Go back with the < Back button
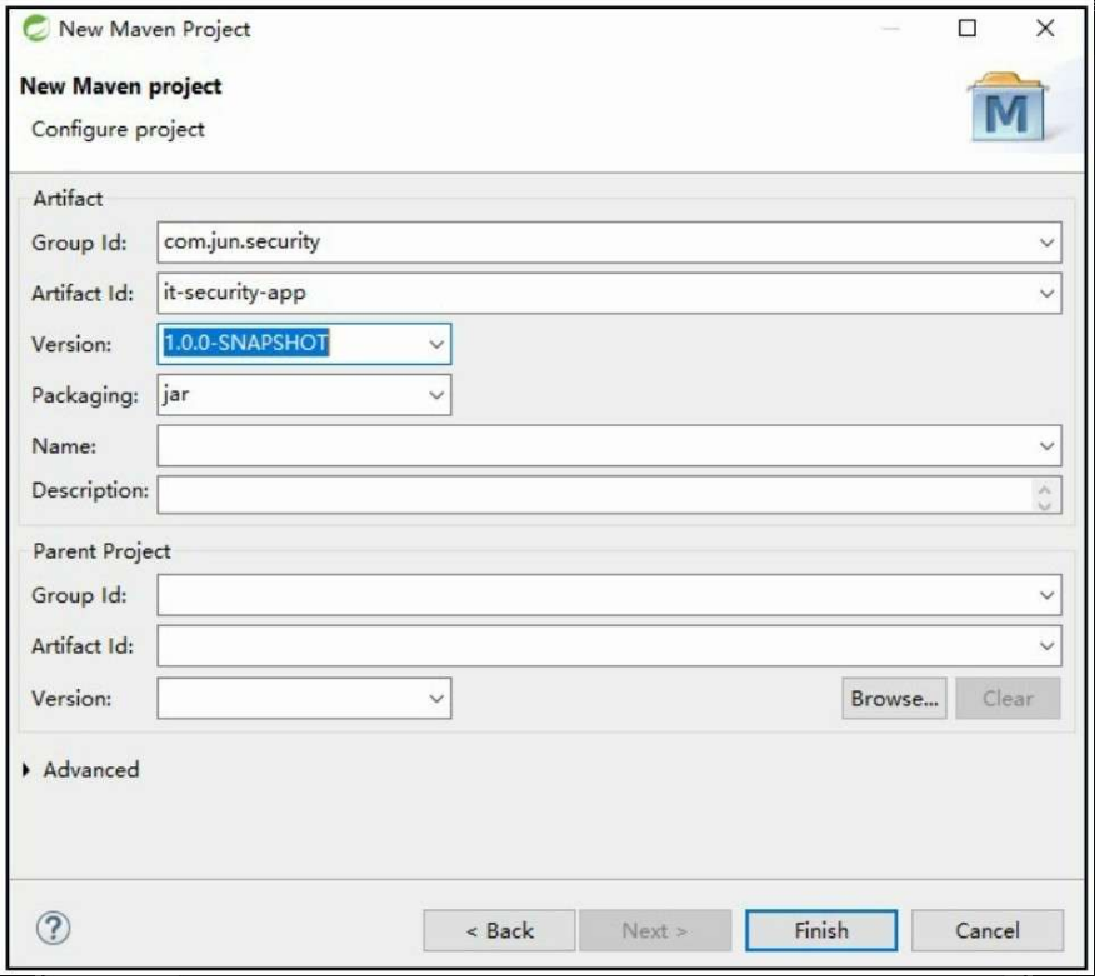The image size is (1095, 976). [499, 931]
